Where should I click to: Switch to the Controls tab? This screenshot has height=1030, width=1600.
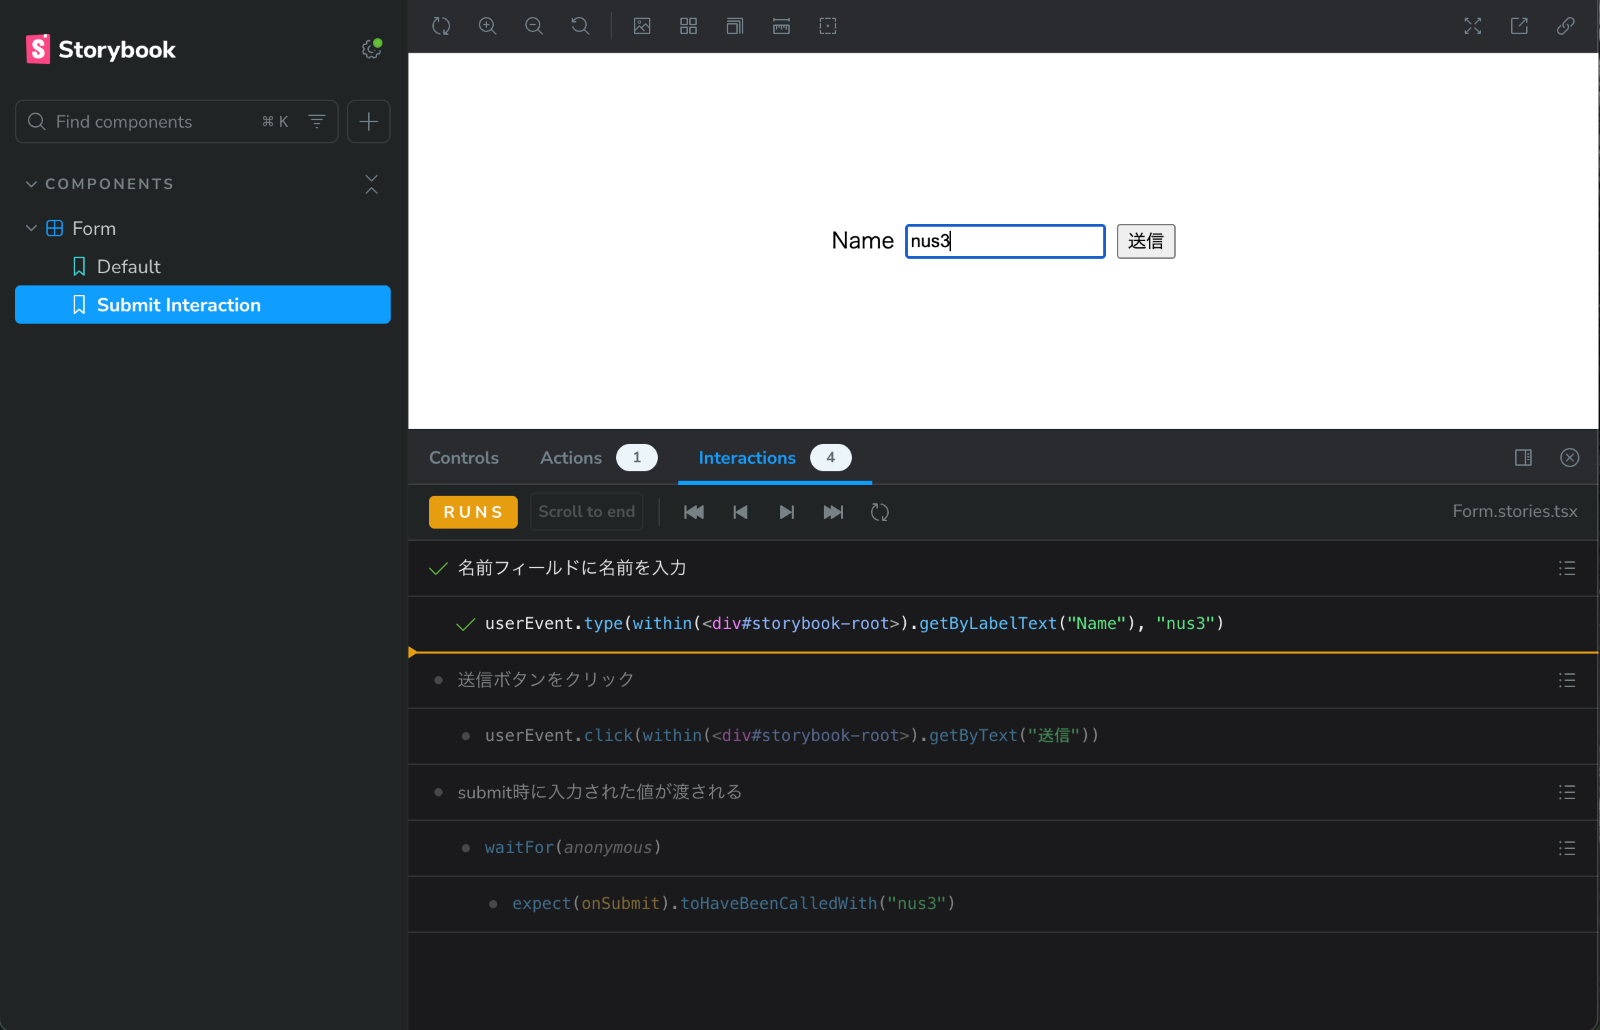[464, 458]
